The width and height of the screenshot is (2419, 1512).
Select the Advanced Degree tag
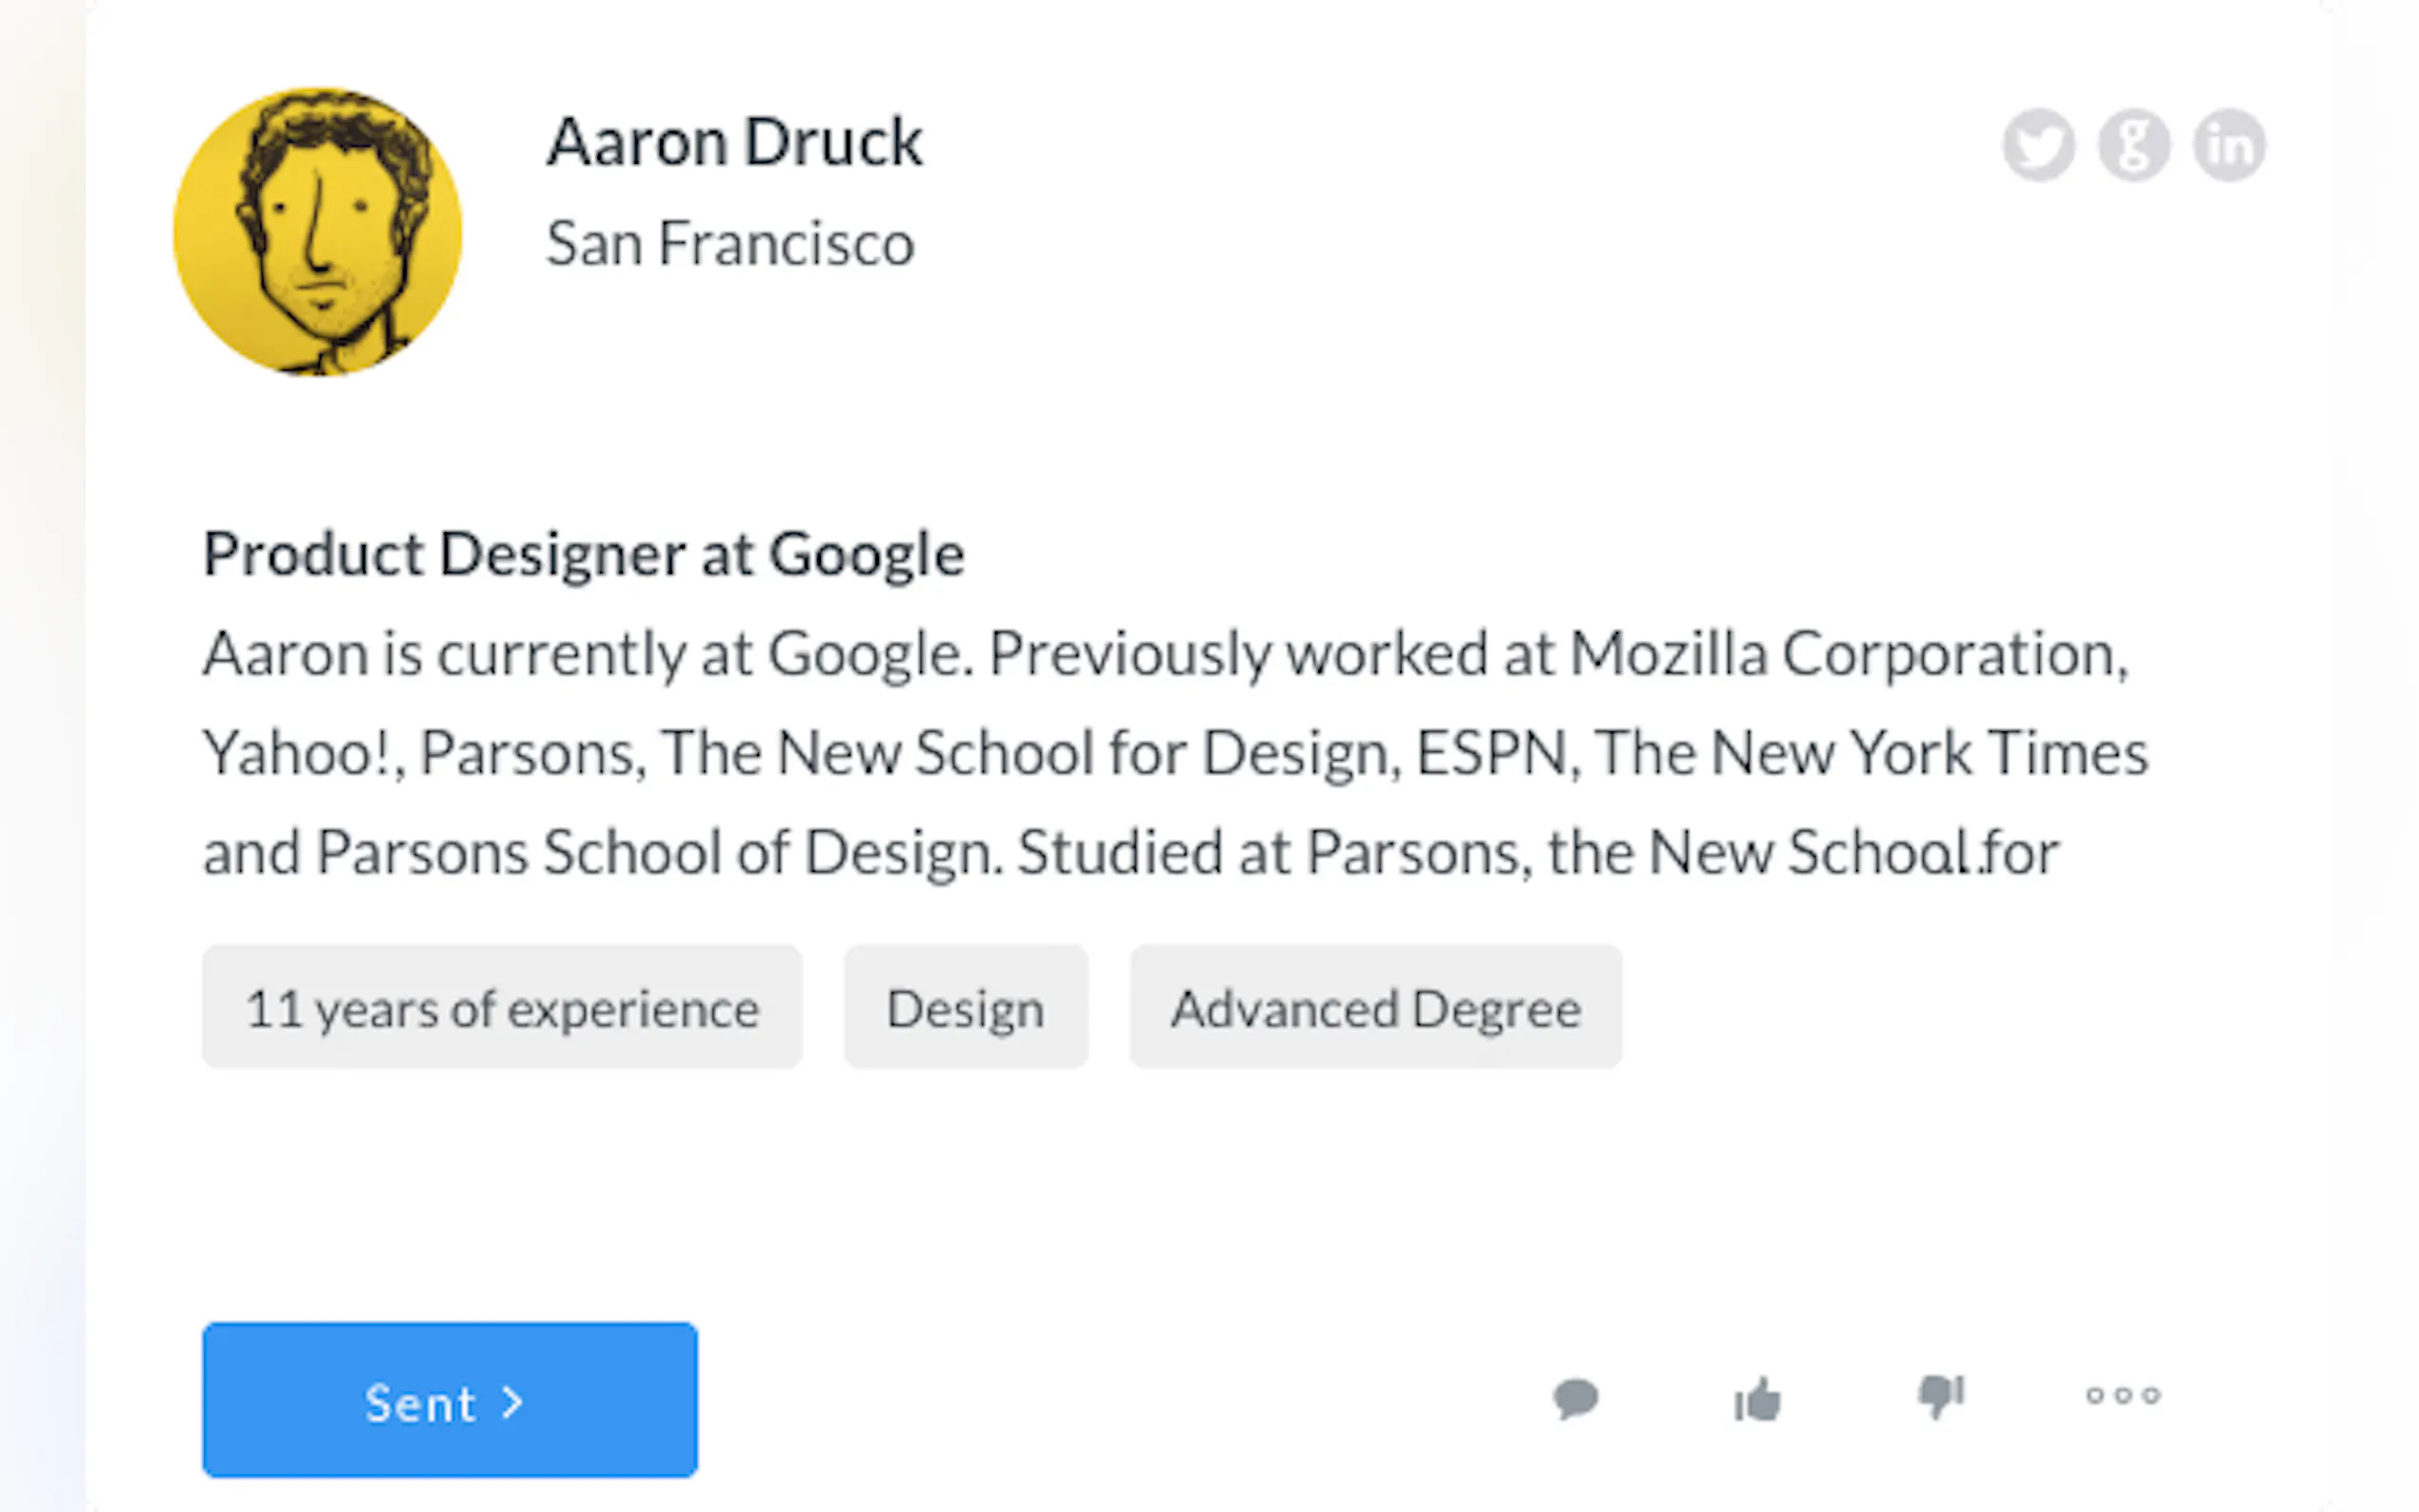(1376, 1008)
